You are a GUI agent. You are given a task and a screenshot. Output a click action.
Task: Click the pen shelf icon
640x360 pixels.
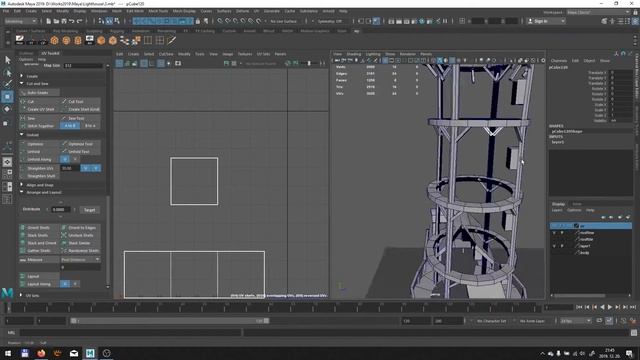[171, 40]
